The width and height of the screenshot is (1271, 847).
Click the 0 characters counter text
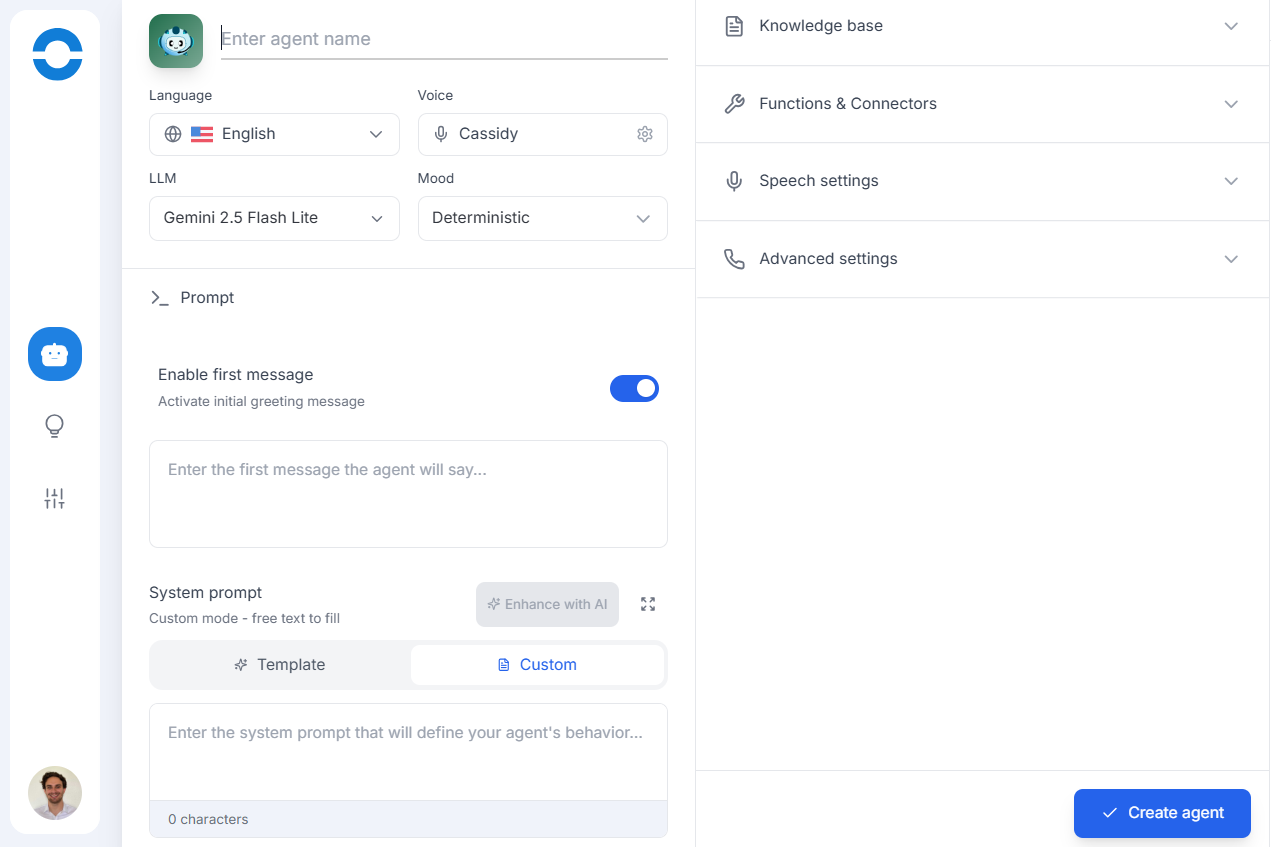[208, 819]
